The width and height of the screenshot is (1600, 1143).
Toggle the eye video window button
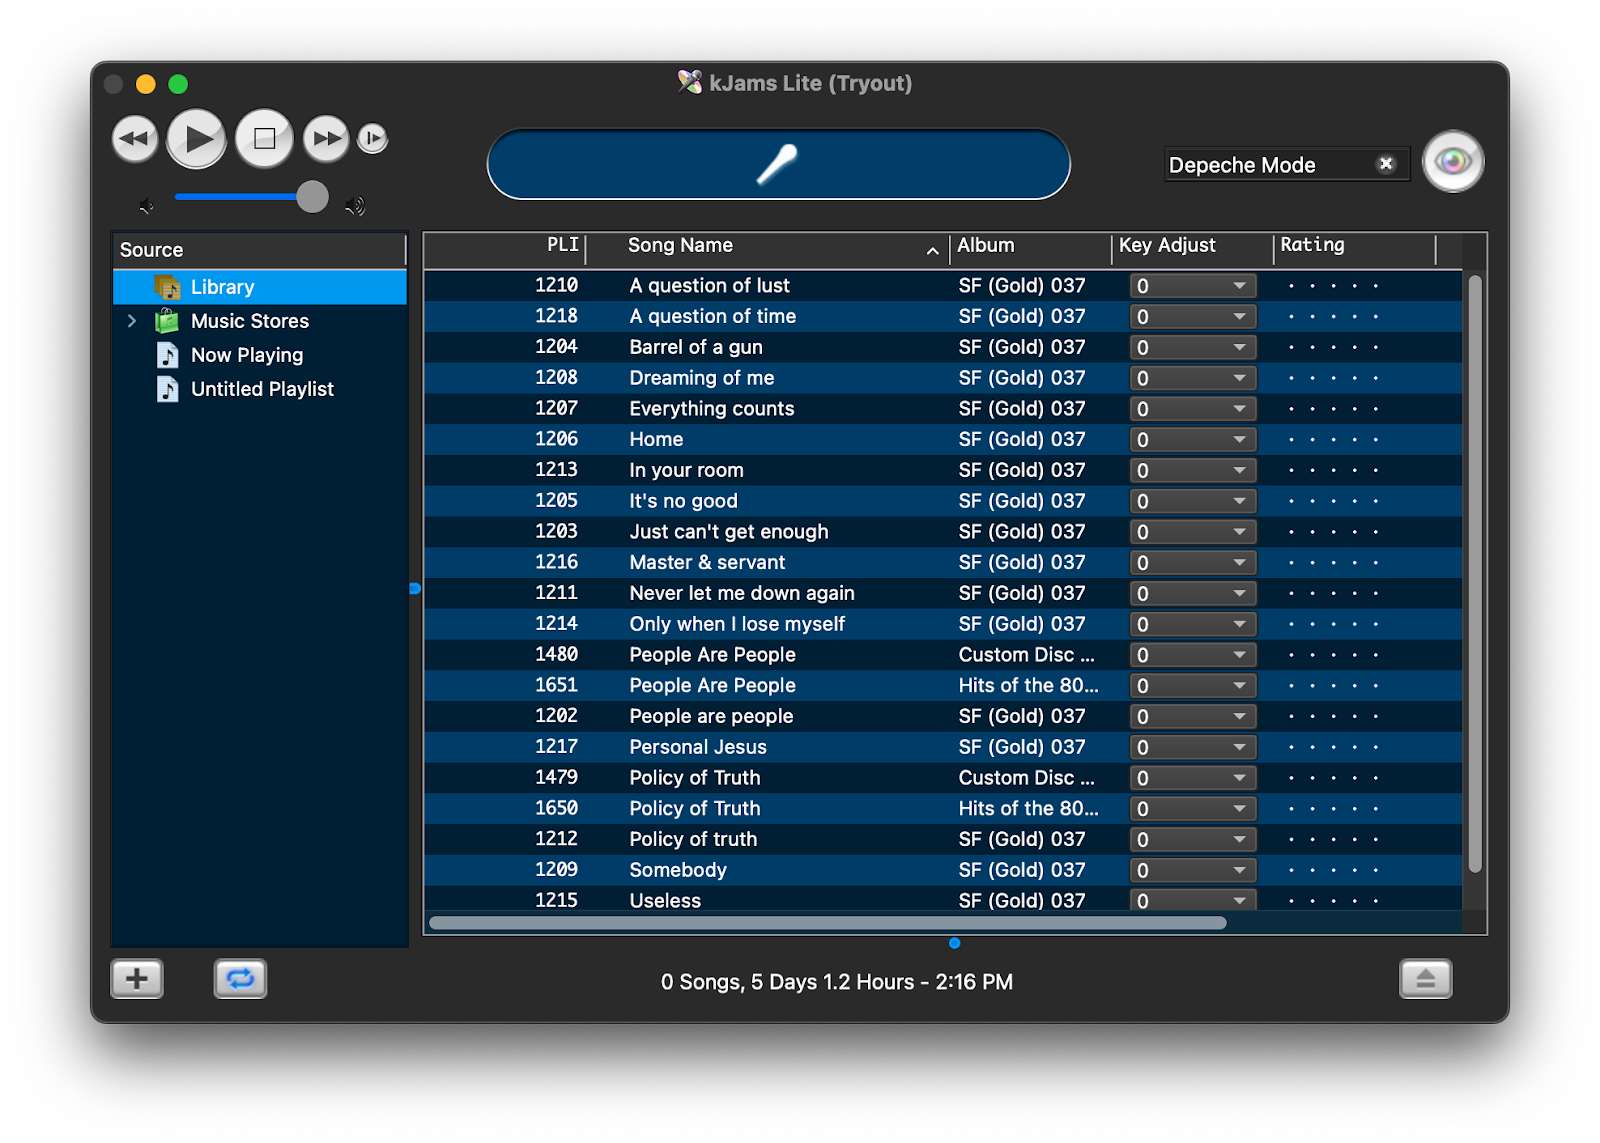pyautogui.click(x=1453, y=162)
